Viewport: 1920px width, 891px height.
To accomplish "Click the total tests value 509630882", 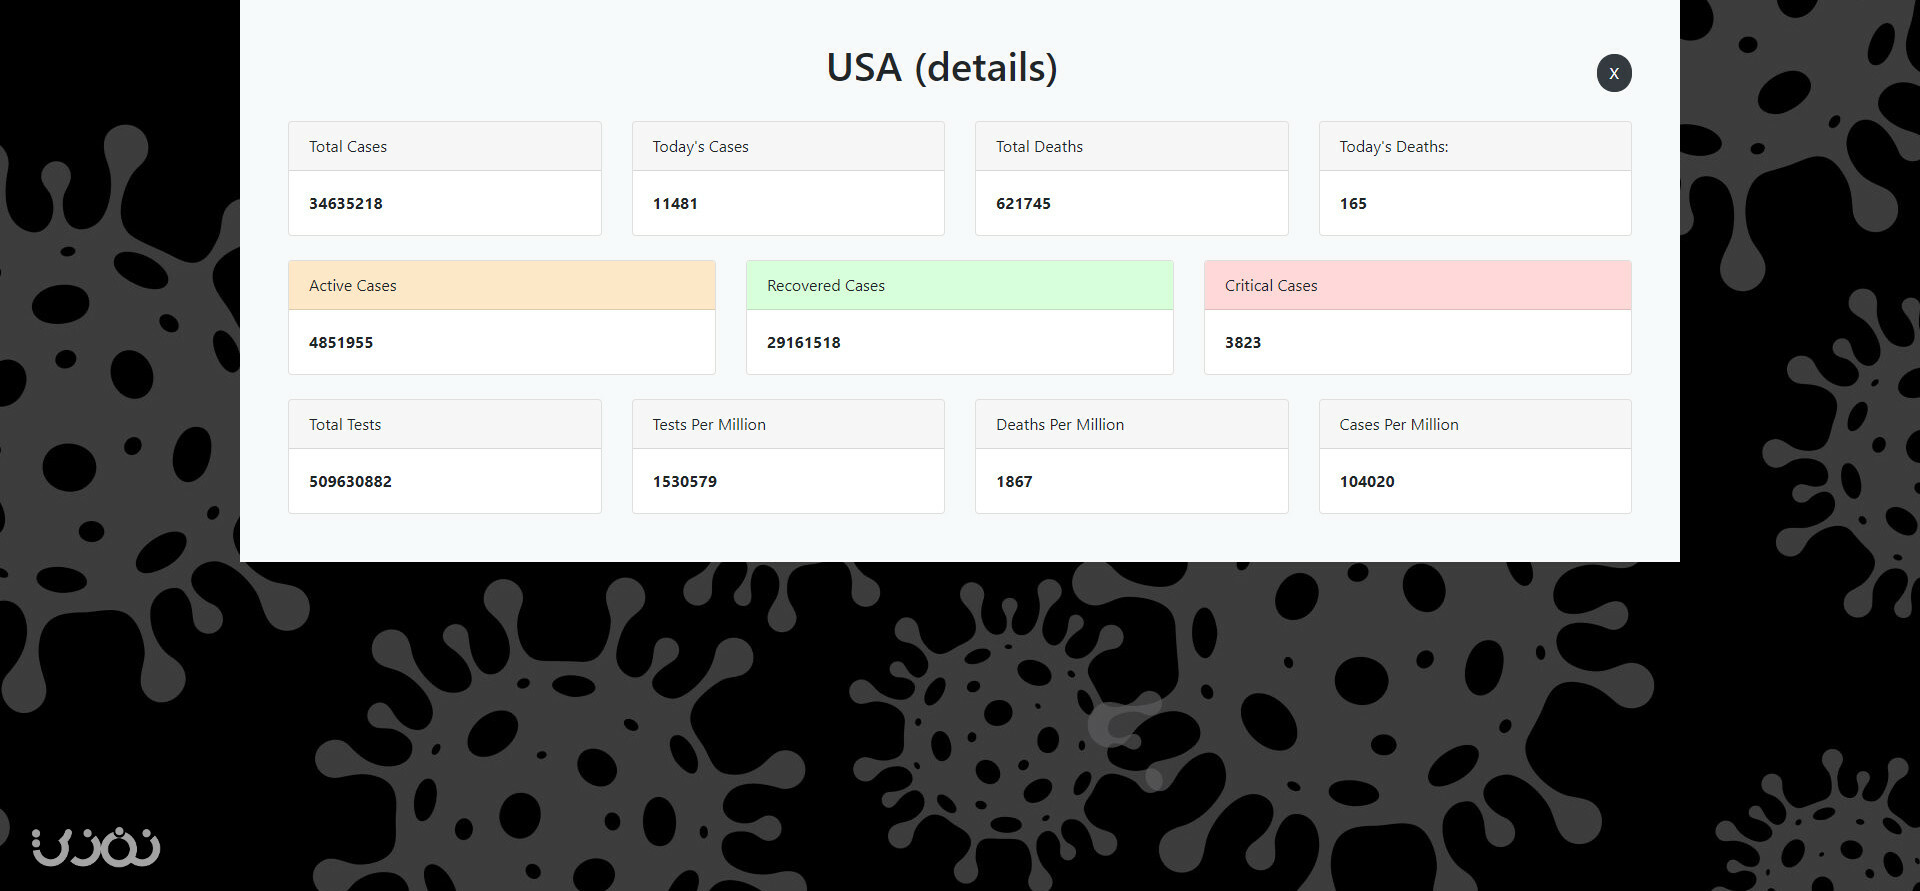I will click(350, 481).
